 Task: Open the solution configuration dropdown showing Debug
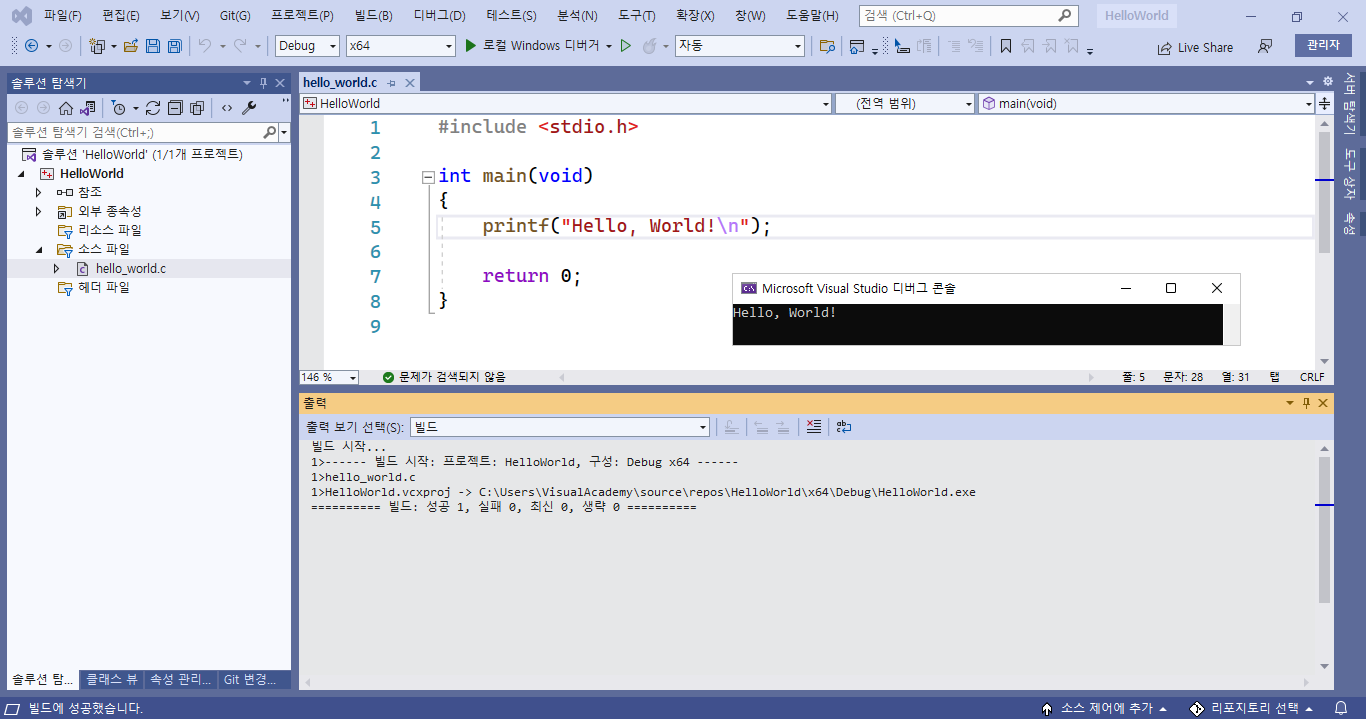(306, 45)
